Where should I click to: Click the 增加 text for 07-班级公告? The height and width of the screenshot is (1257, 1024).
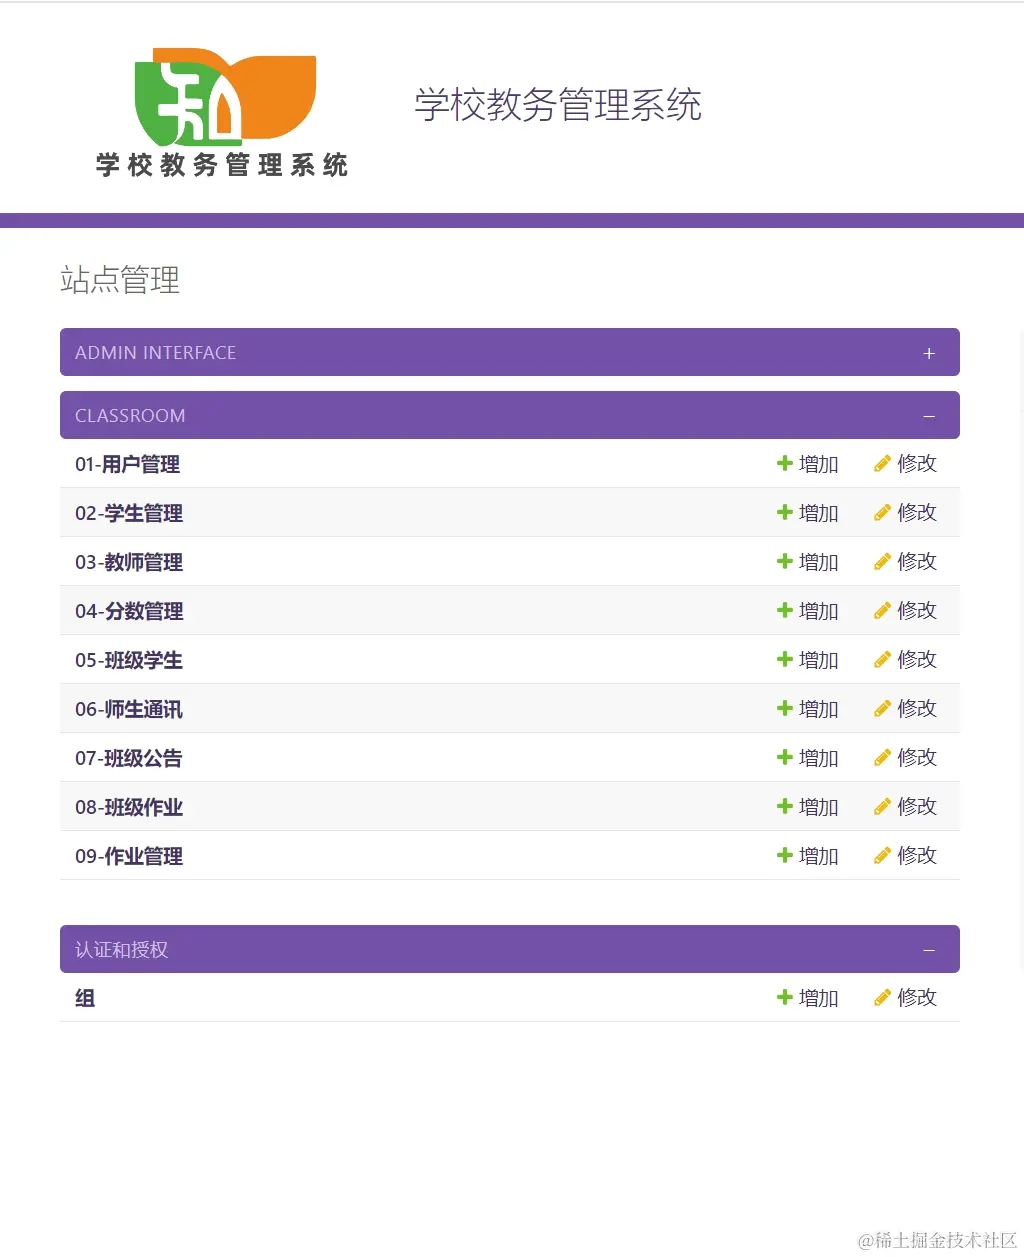click(818, 758)
